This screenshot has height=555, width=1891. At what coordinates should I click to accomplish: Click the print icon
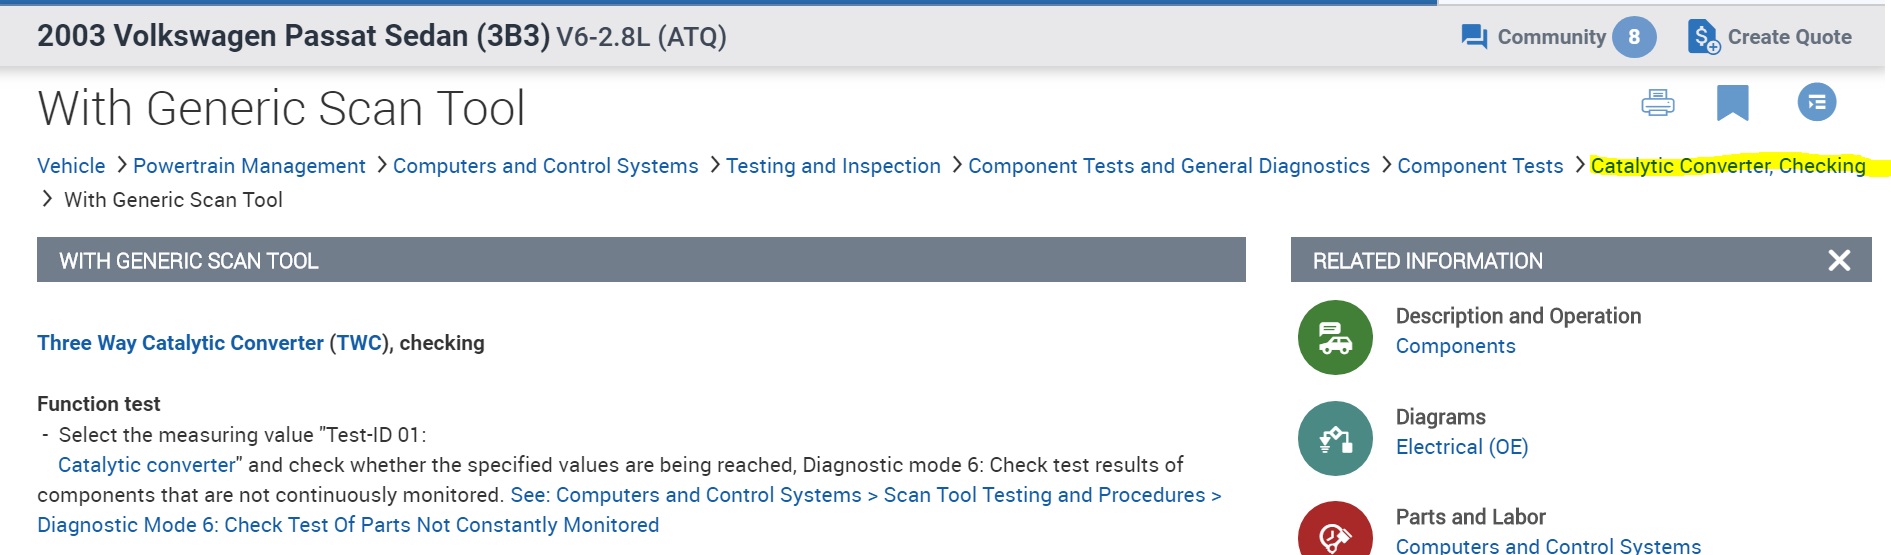[x=1657, y=103]
